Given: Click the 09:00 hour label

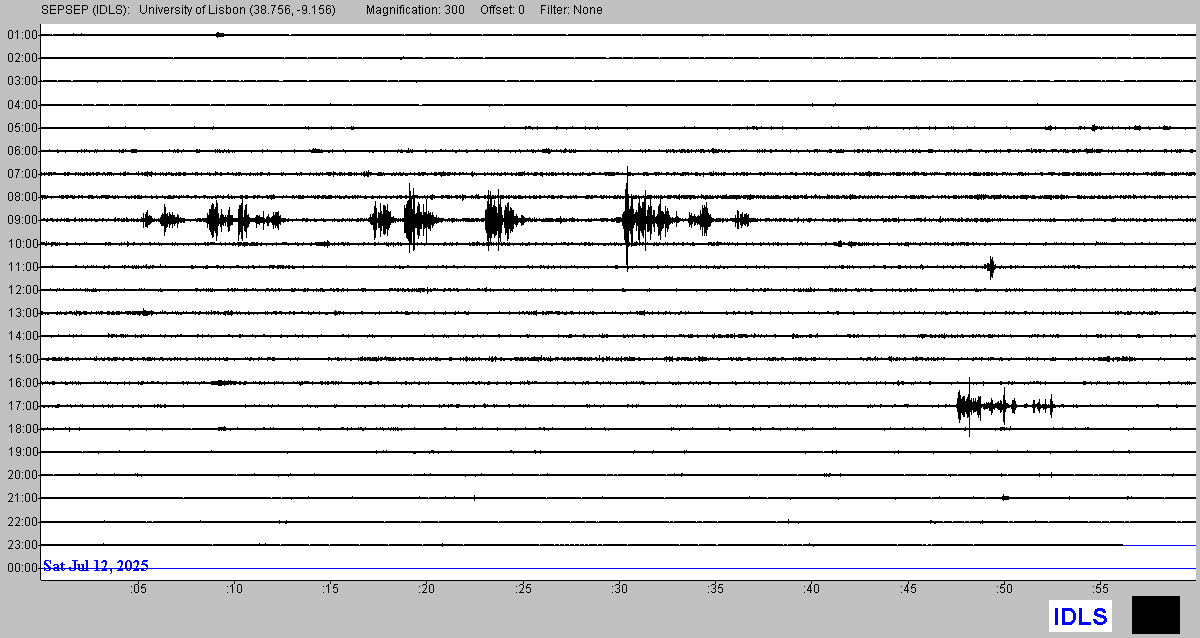Looking at the screenshot, I should (20, 220).
